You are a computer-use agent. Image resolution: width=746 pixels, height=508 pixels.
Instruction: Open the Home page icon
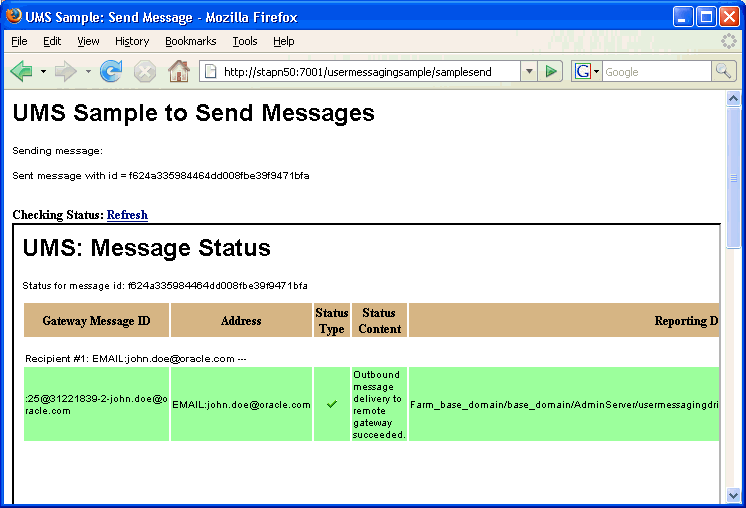point(179,71)
